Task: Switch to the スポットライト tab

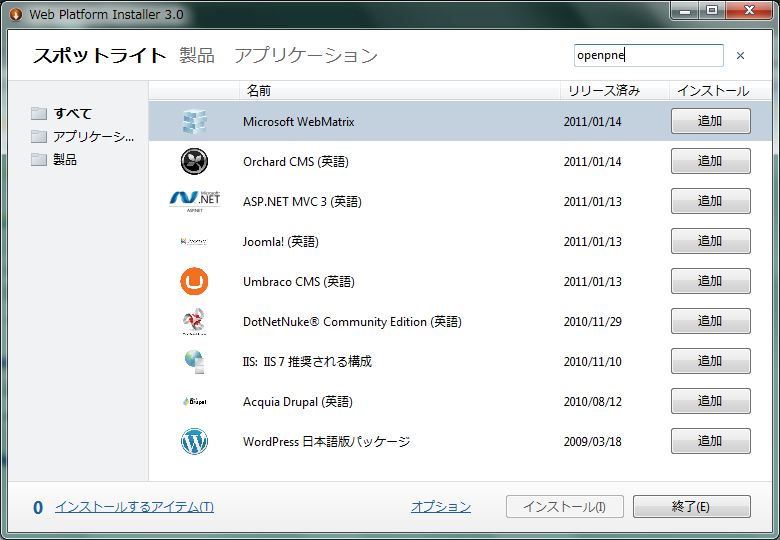Action: pos(99,56)
